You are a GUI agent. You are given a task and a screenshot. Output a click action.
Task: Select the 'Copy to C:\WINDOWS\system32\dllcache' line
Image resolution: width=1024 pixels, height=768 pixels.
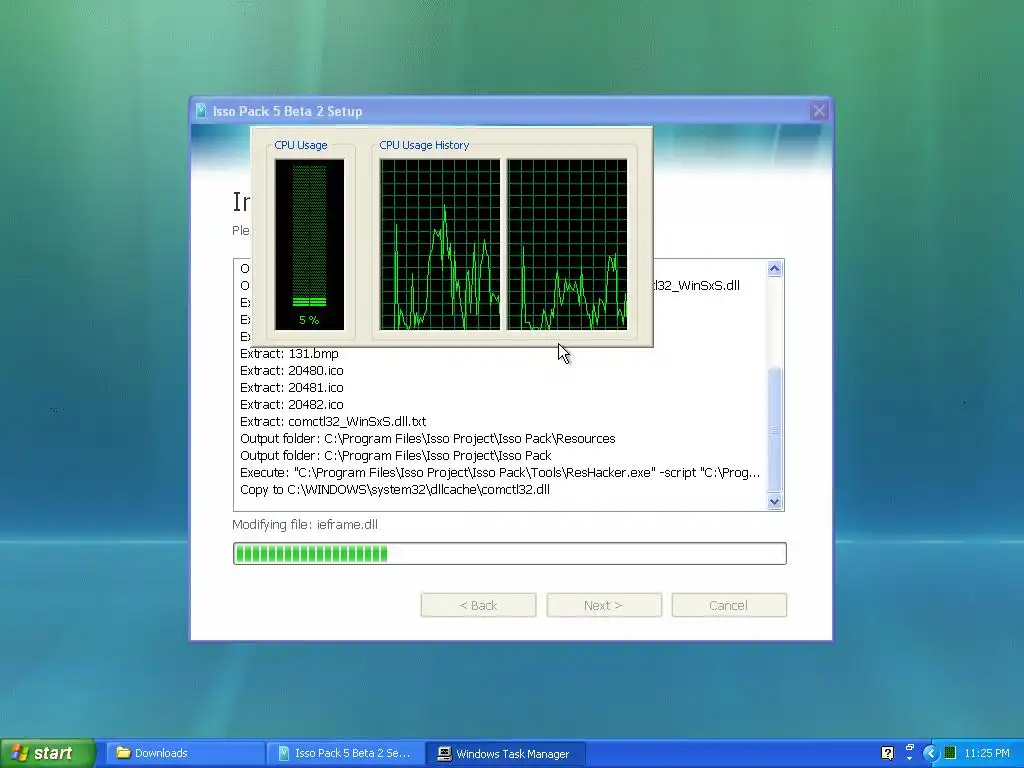tap(395, 489)
